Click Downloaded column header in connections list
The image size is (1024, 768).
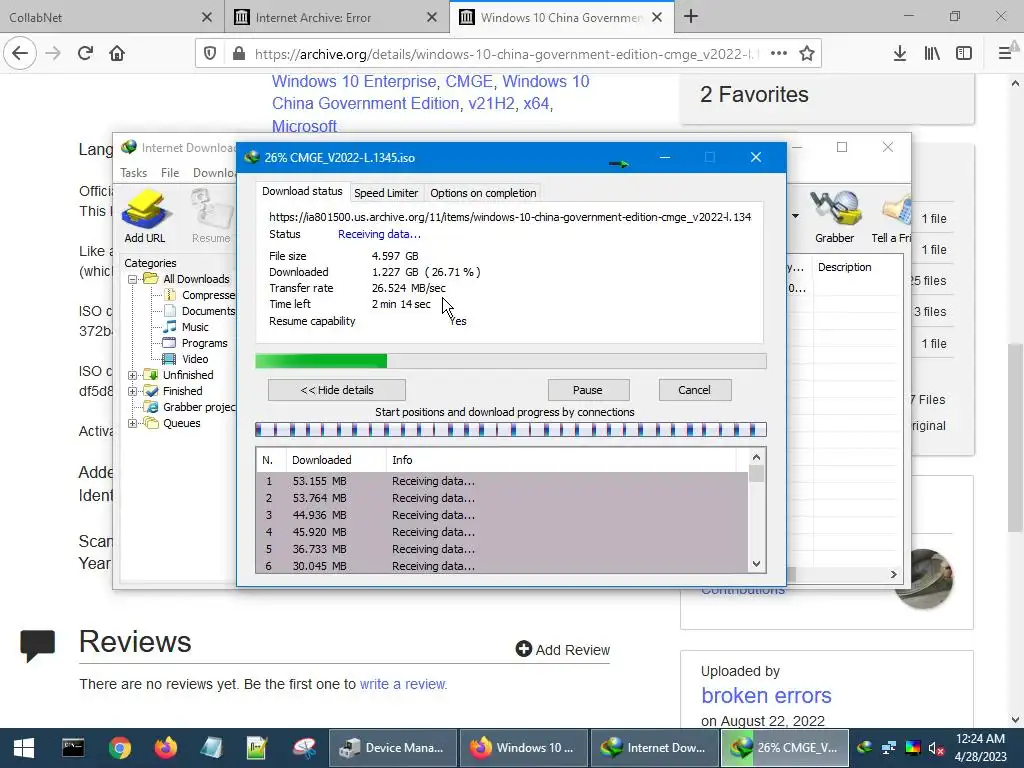[x=336, y=460]
